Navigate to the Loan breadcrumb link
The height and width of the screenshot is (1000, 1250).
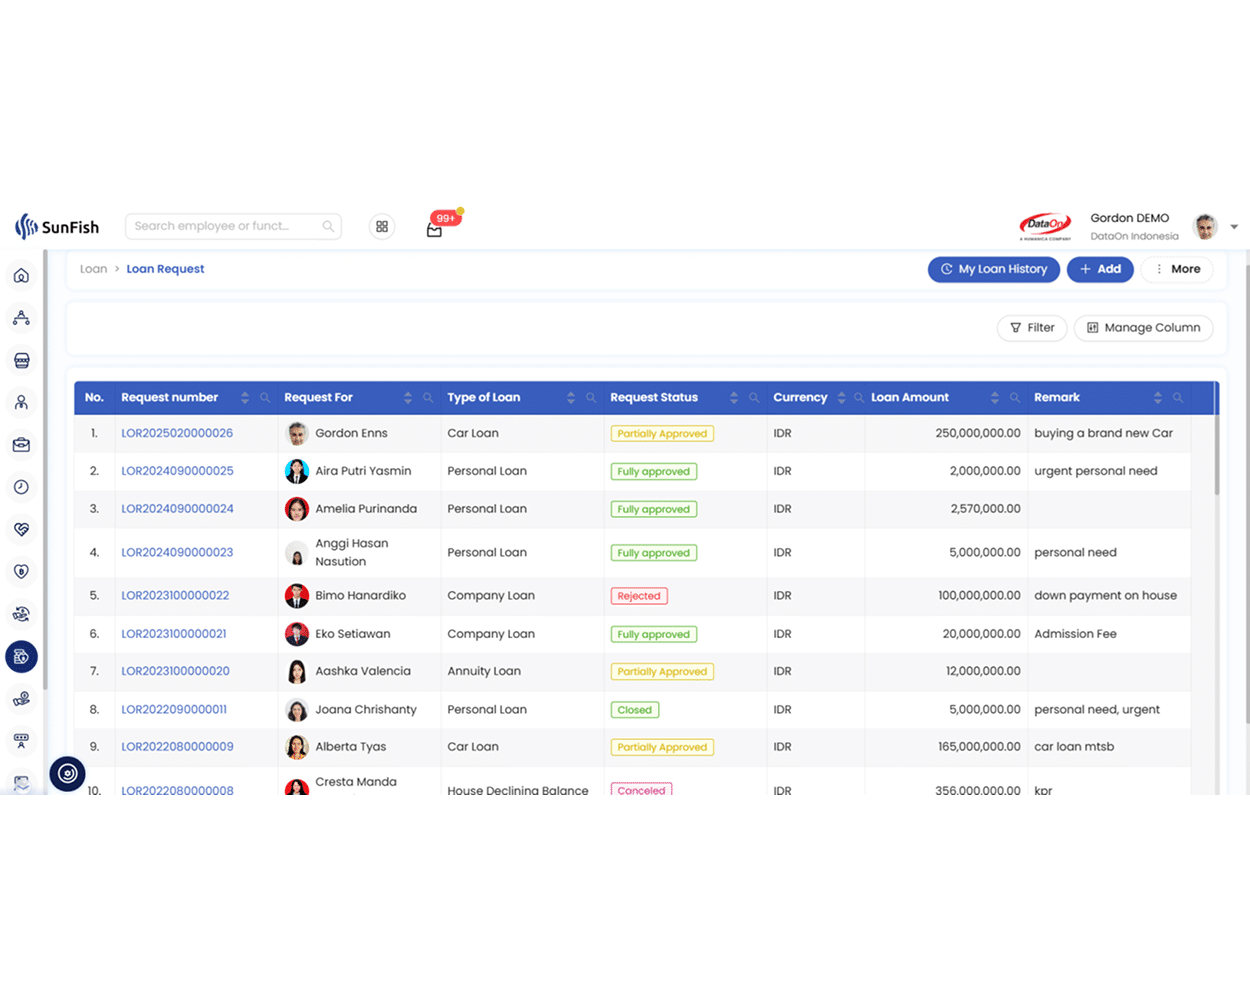(93, 268)
